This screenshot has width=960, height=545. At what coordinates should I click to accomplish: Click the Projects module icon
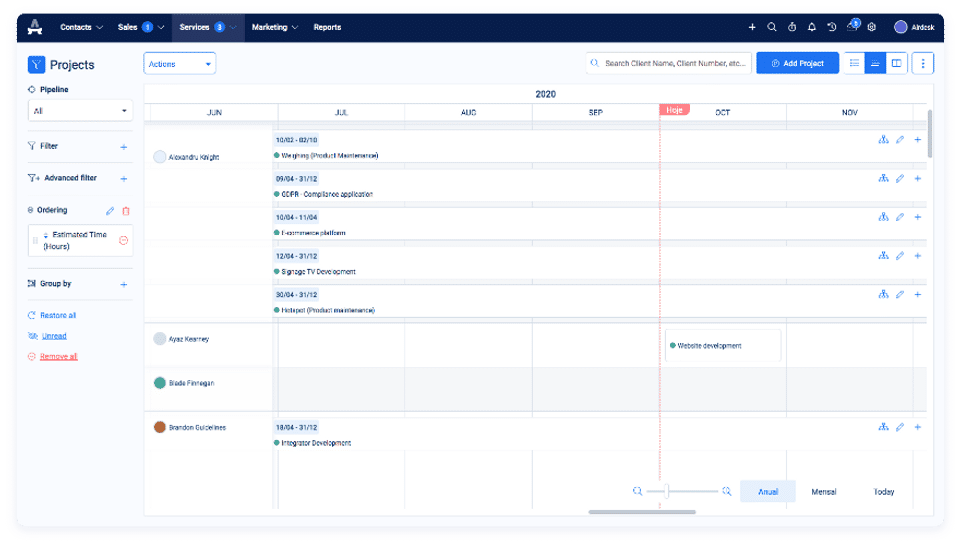pos(36,64)
